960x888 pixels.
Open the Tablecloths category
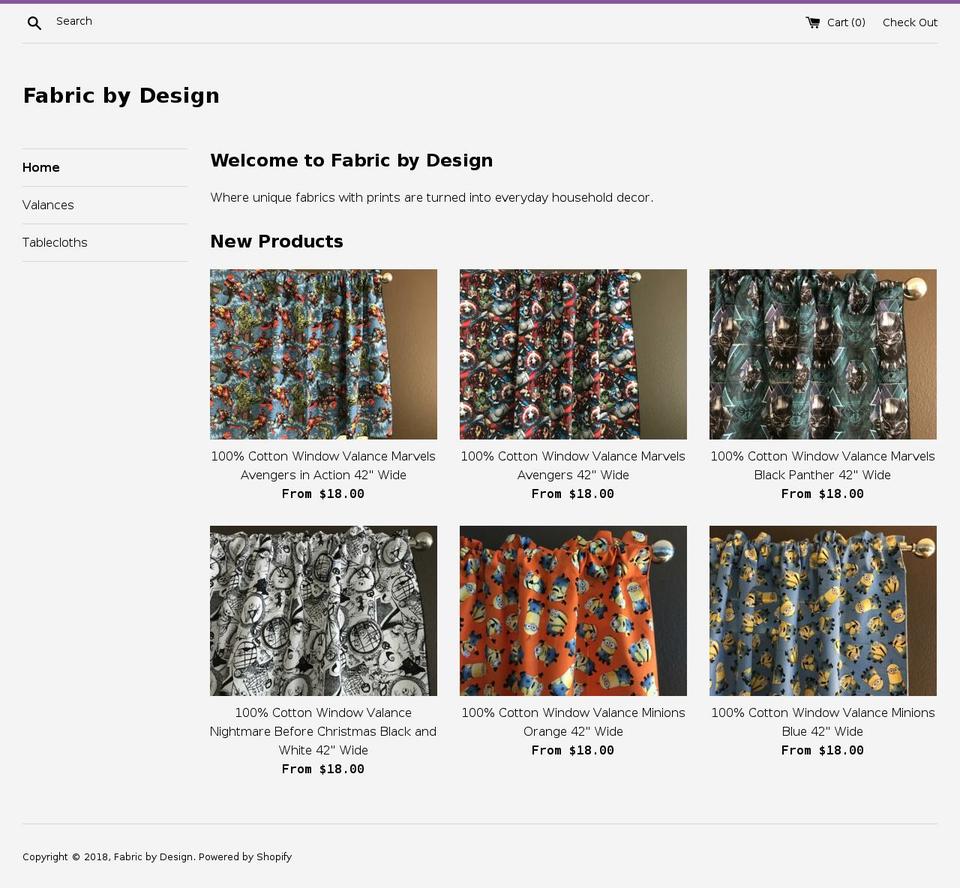pyautogui.click(x=54, y=243)
